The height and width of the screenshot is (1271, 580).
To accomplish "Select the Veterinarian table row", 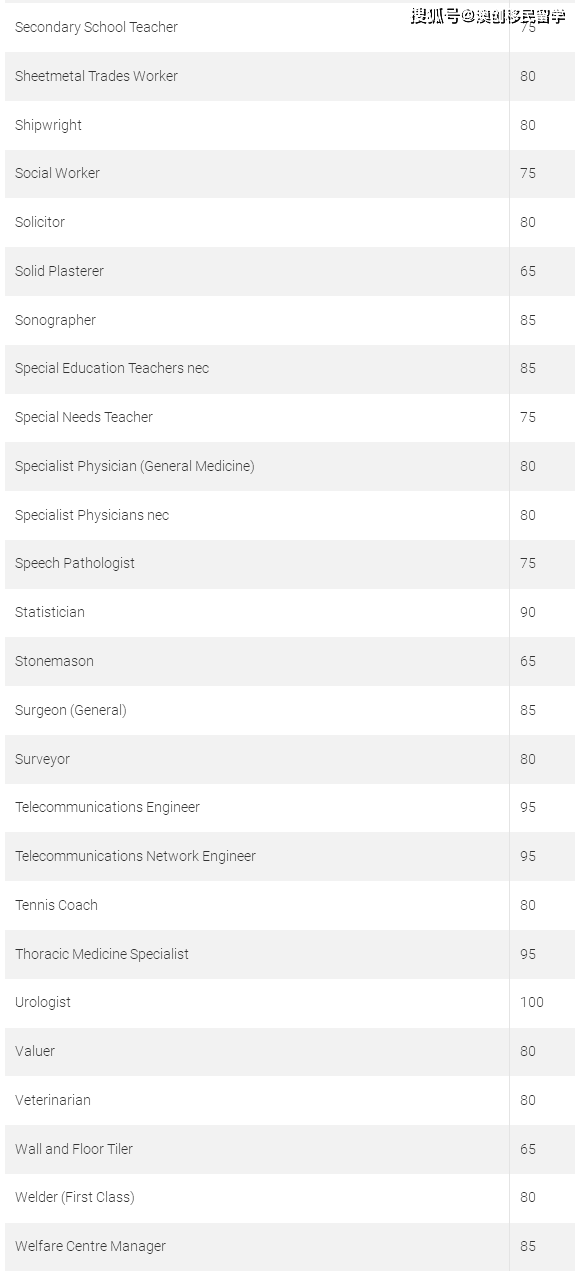I will coord(290,1100).
